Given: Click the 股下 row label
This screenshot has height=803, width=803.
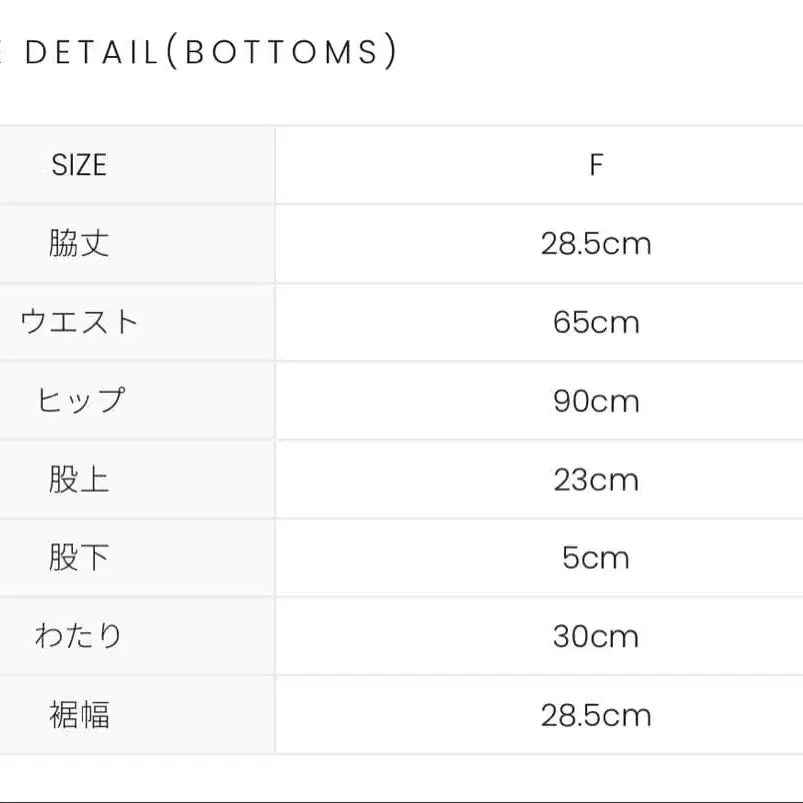Looking at the screenshot, I should click(x=79, y=557).
